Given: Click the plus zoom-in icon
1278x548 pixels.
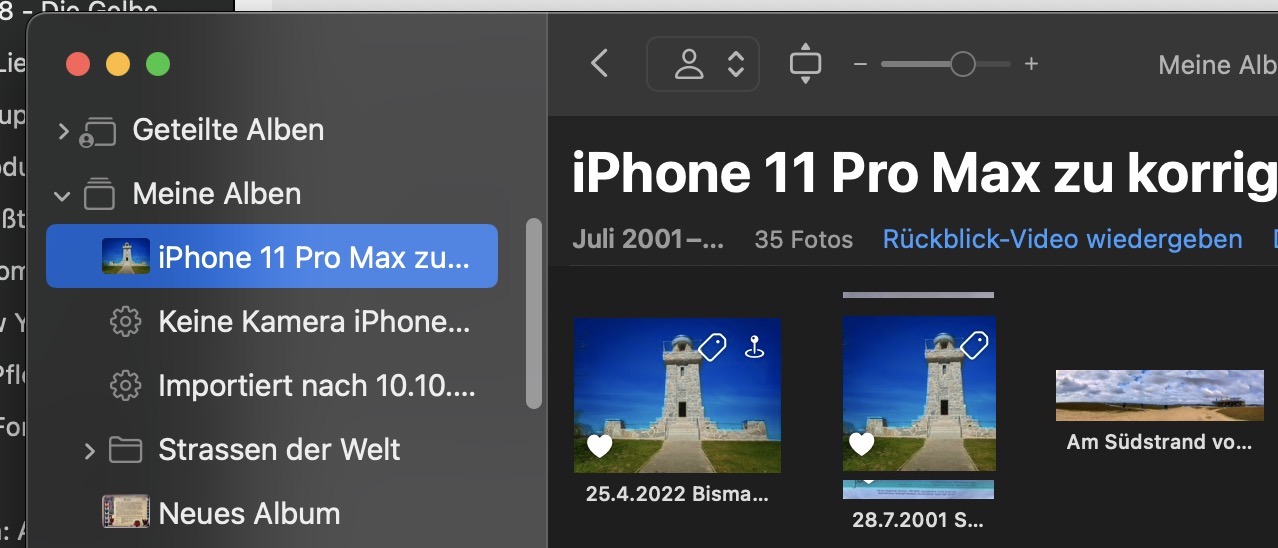Looking at the screenshot, I should click(1032, 64).
